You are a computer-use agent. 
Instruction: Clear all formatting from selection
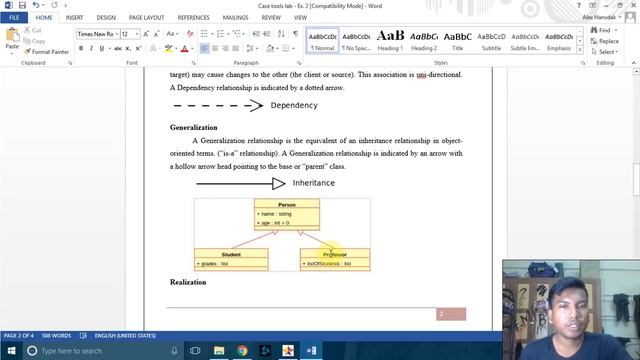pos(190,34)
